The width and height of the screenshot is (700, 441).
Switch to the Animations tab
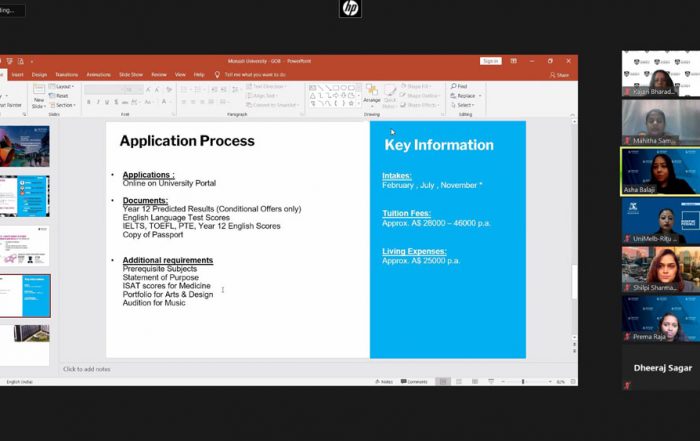[98, 75]
